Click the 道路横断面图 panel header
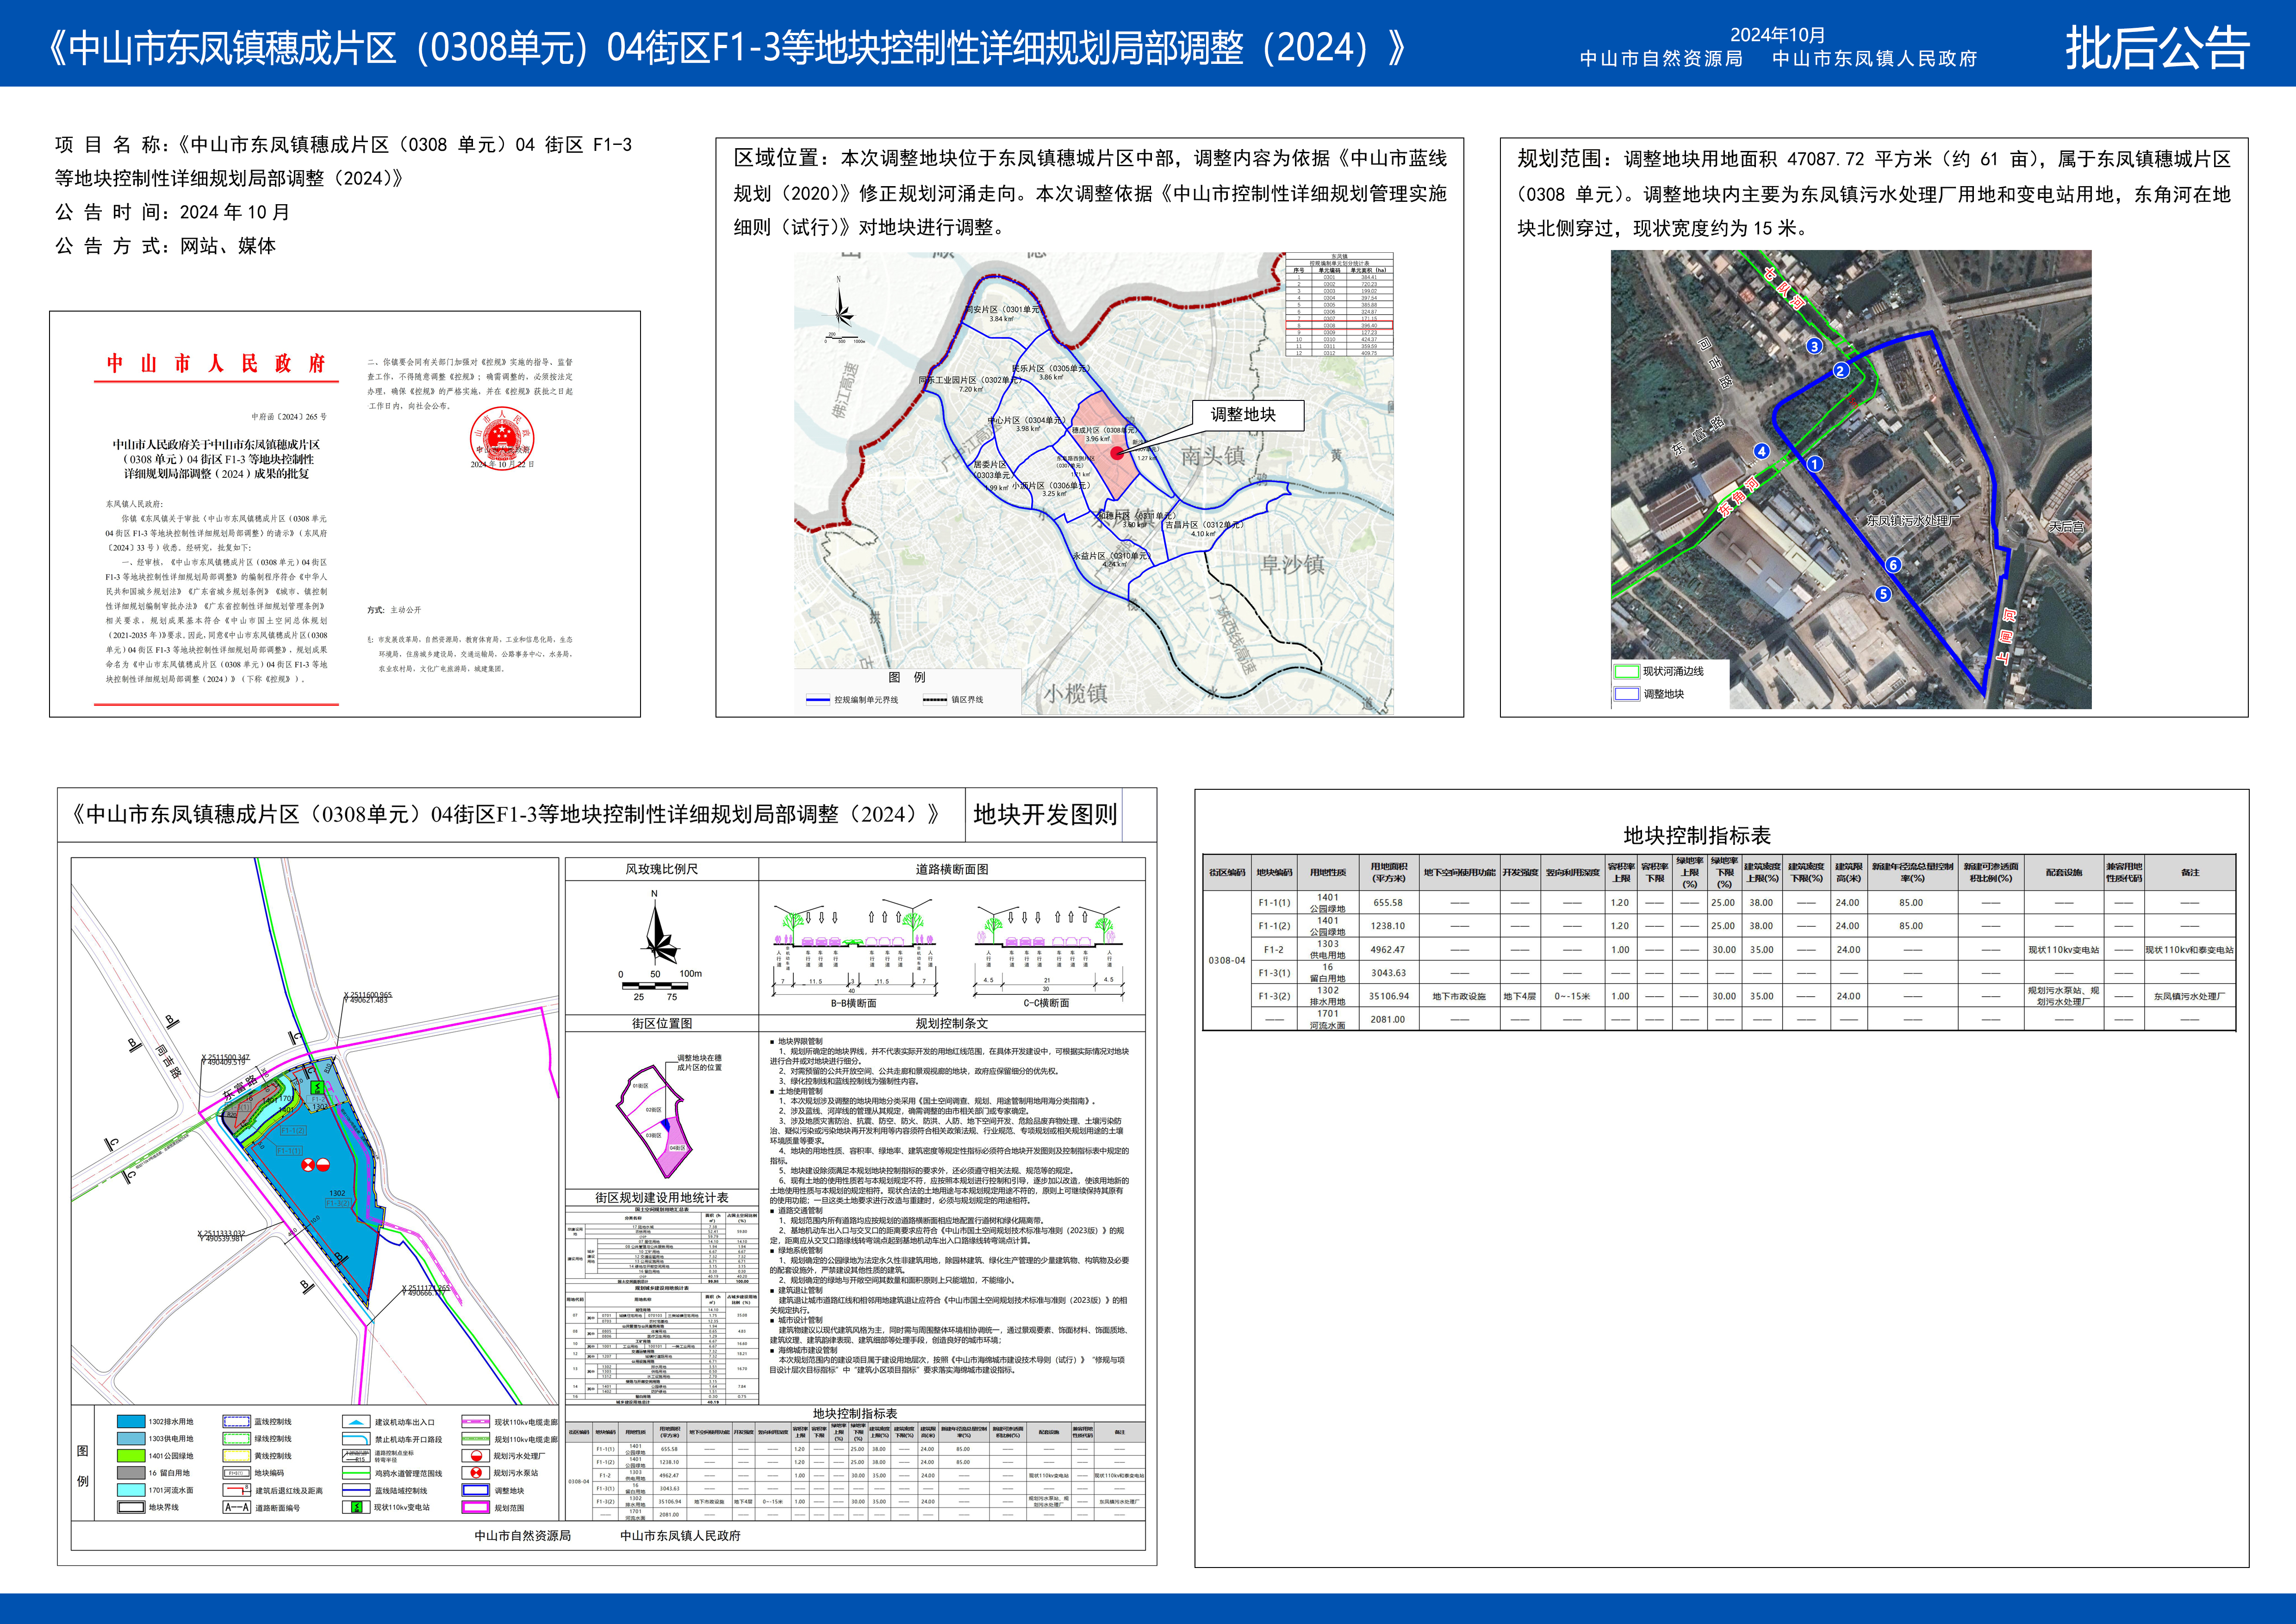The height and width of the screenshot is (1624, 2296). (951, 869)
